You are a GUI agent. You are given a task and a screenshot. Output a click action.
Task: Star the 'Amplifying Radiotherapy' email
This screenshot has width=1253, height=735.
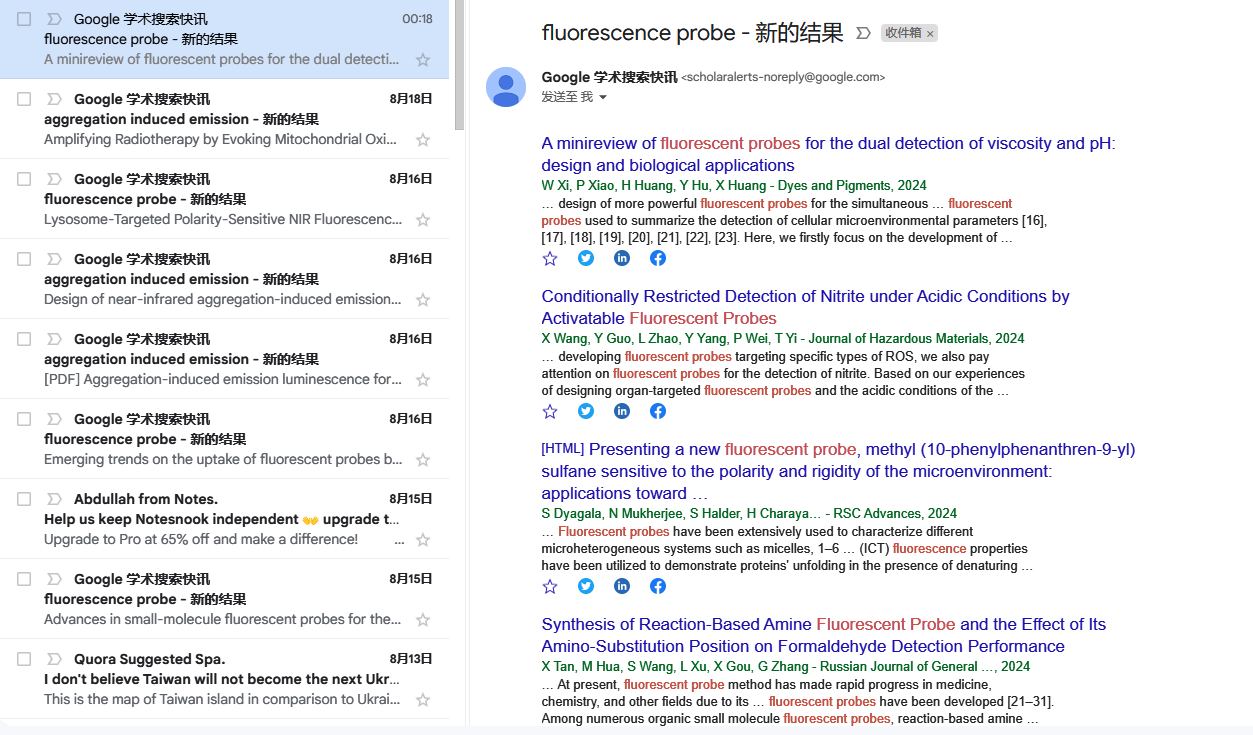(423, 140)
